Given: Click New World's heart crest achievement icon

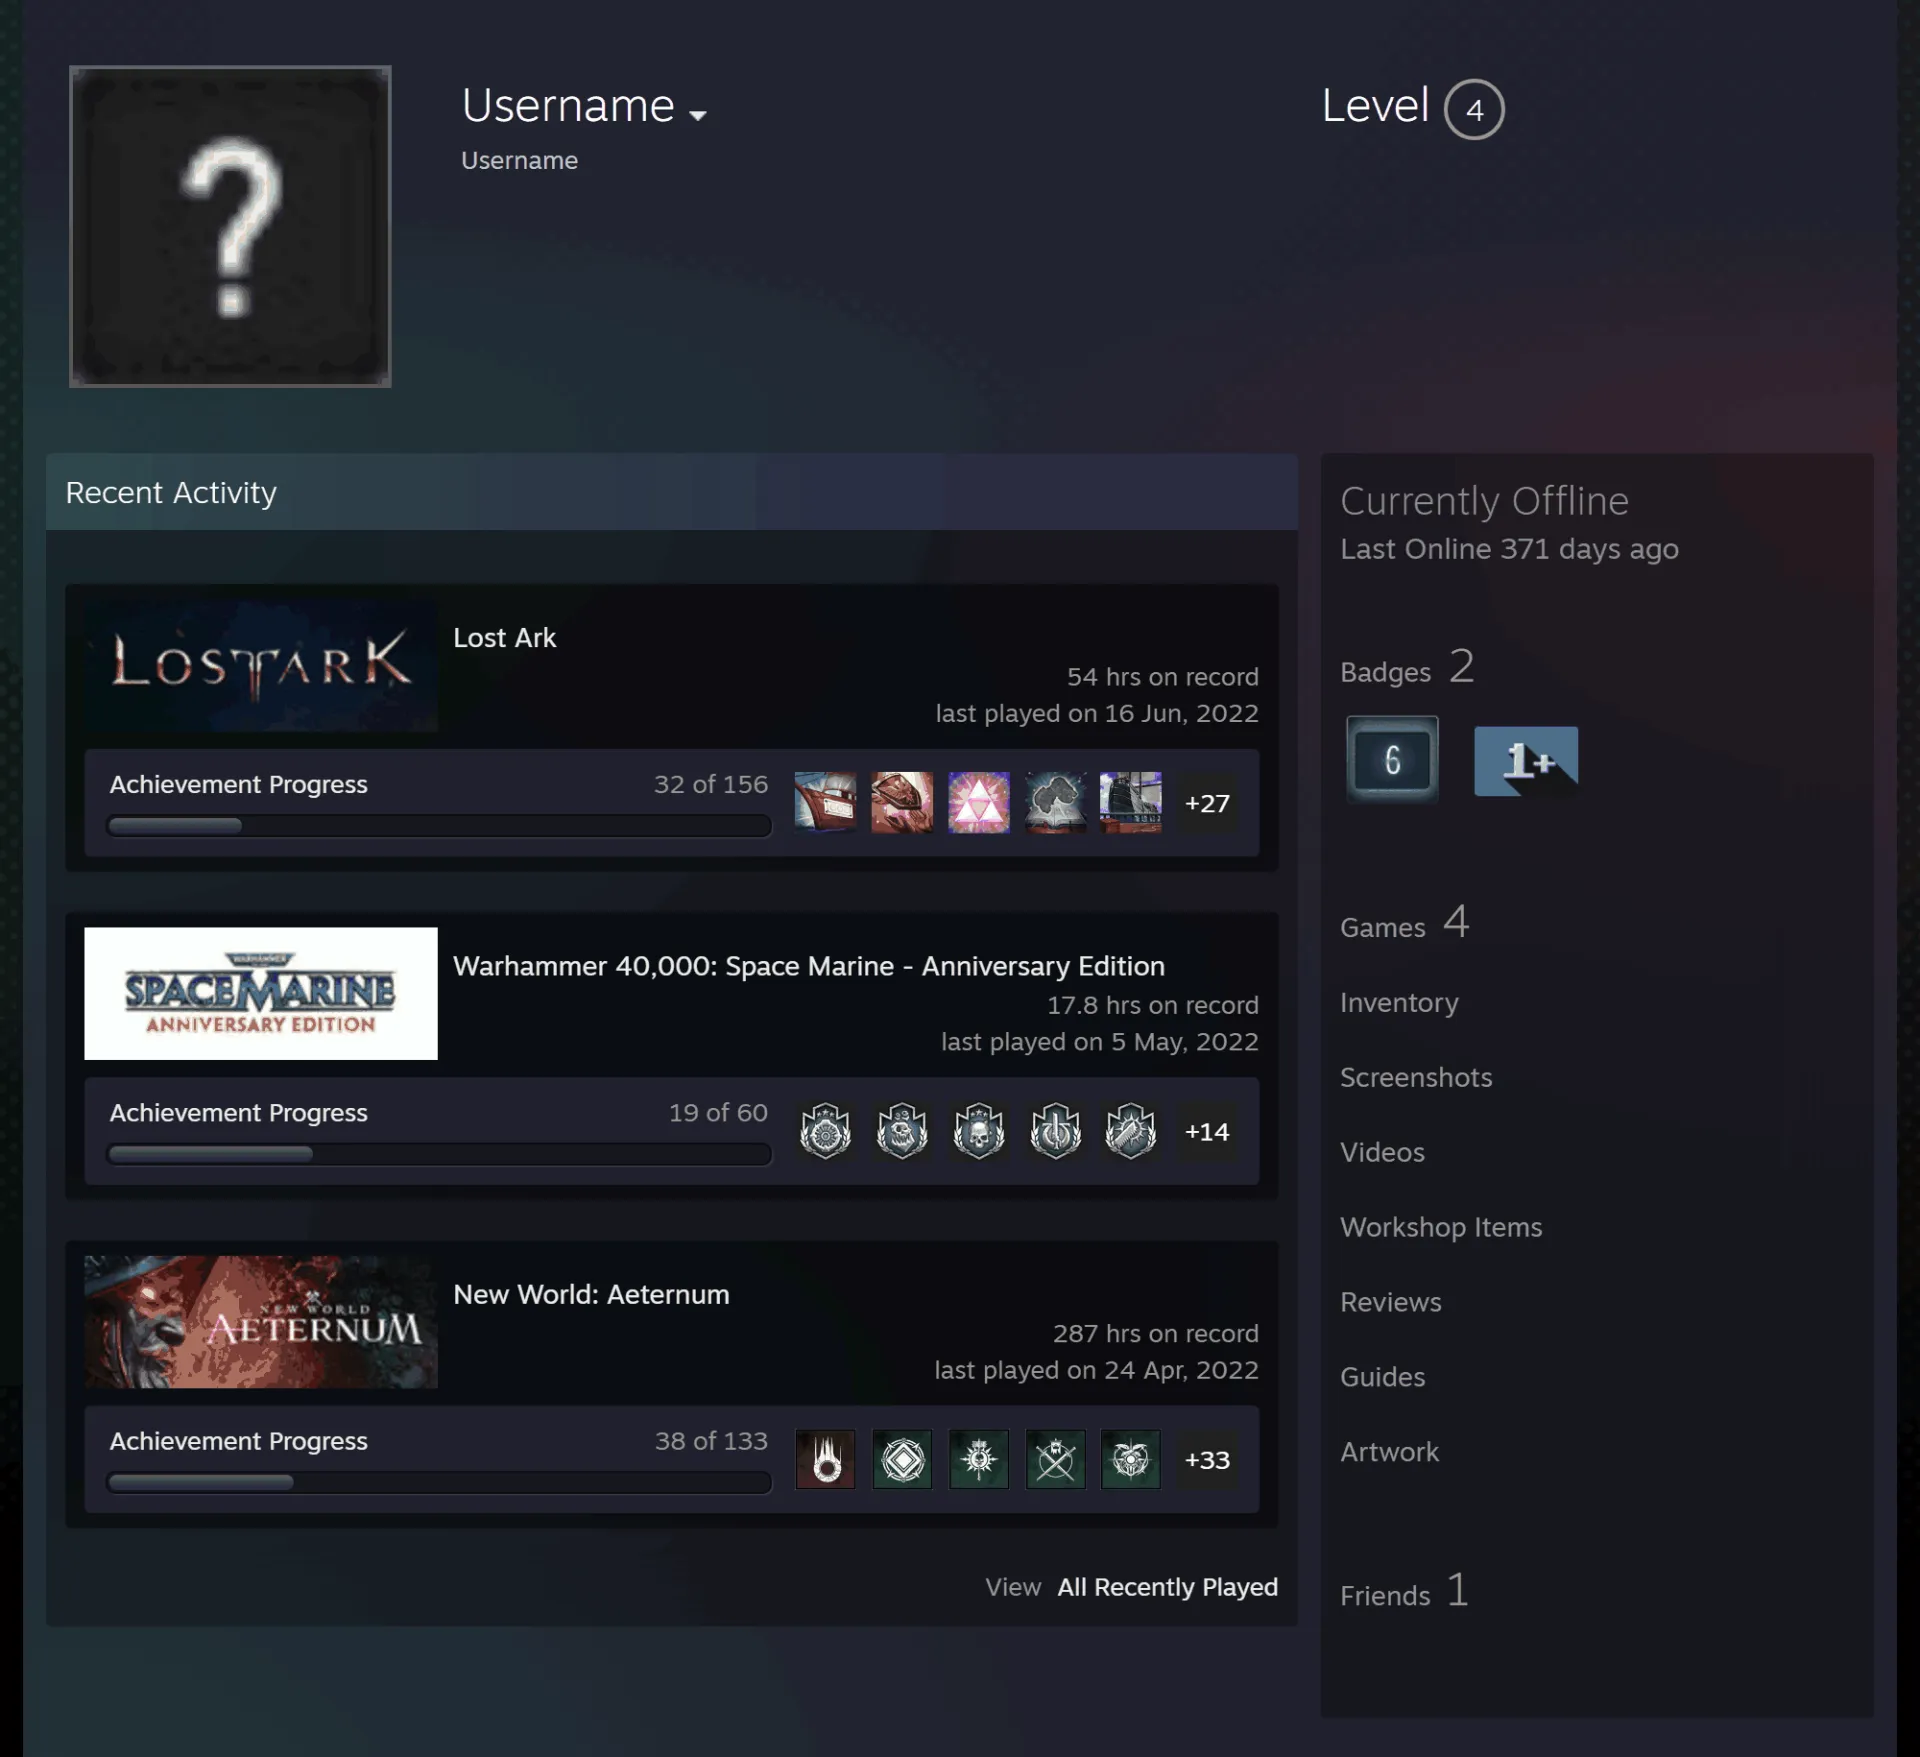Looking at the screenshot, I should [x=1131, y=1459].
